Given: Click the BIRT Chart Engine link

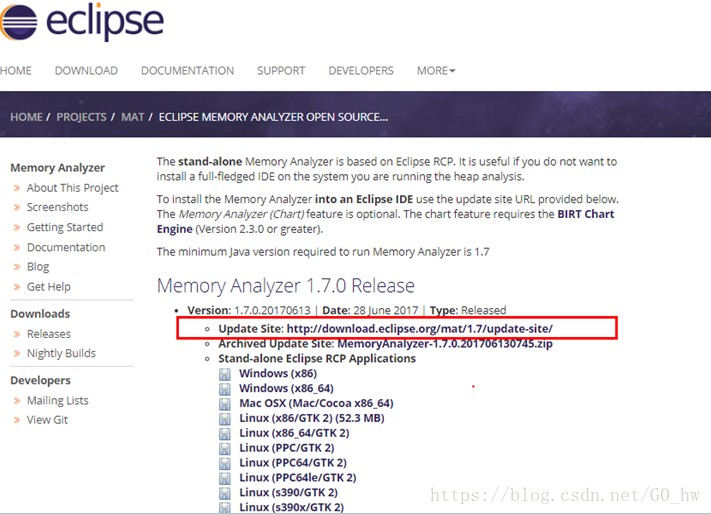Looking at the screenshot, I should coord(585,214).
